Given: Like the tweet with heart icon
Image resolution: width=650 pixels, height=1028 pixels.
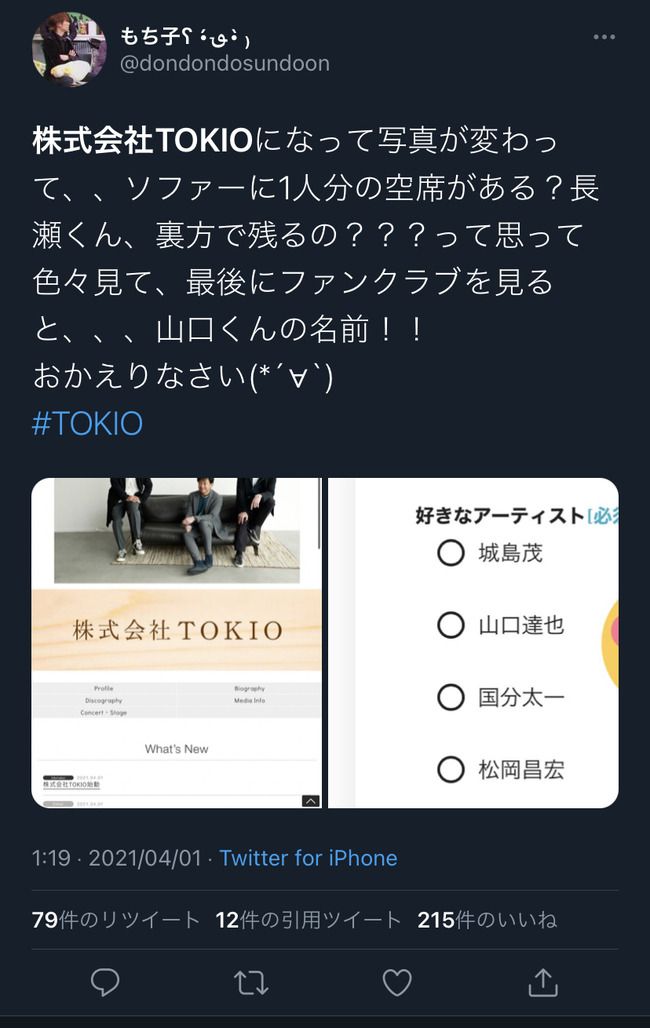Looking at the screenshot, I should [x=397, y=982].
